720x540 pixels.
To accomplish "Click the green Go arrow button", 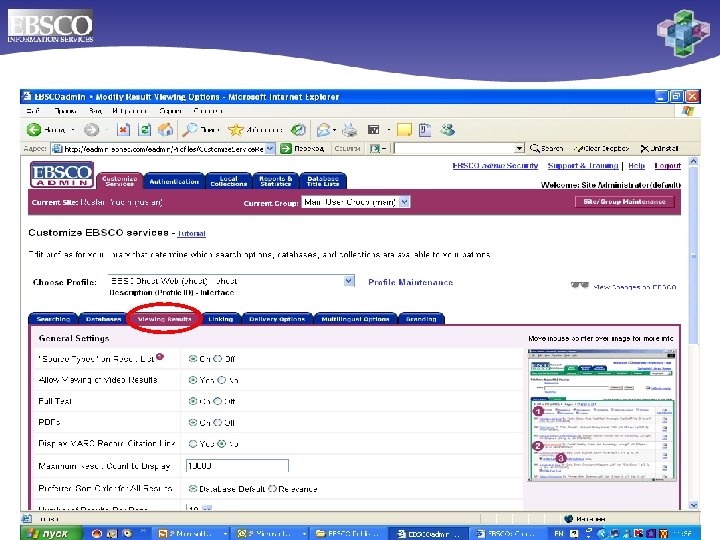I will coord(286,149).
